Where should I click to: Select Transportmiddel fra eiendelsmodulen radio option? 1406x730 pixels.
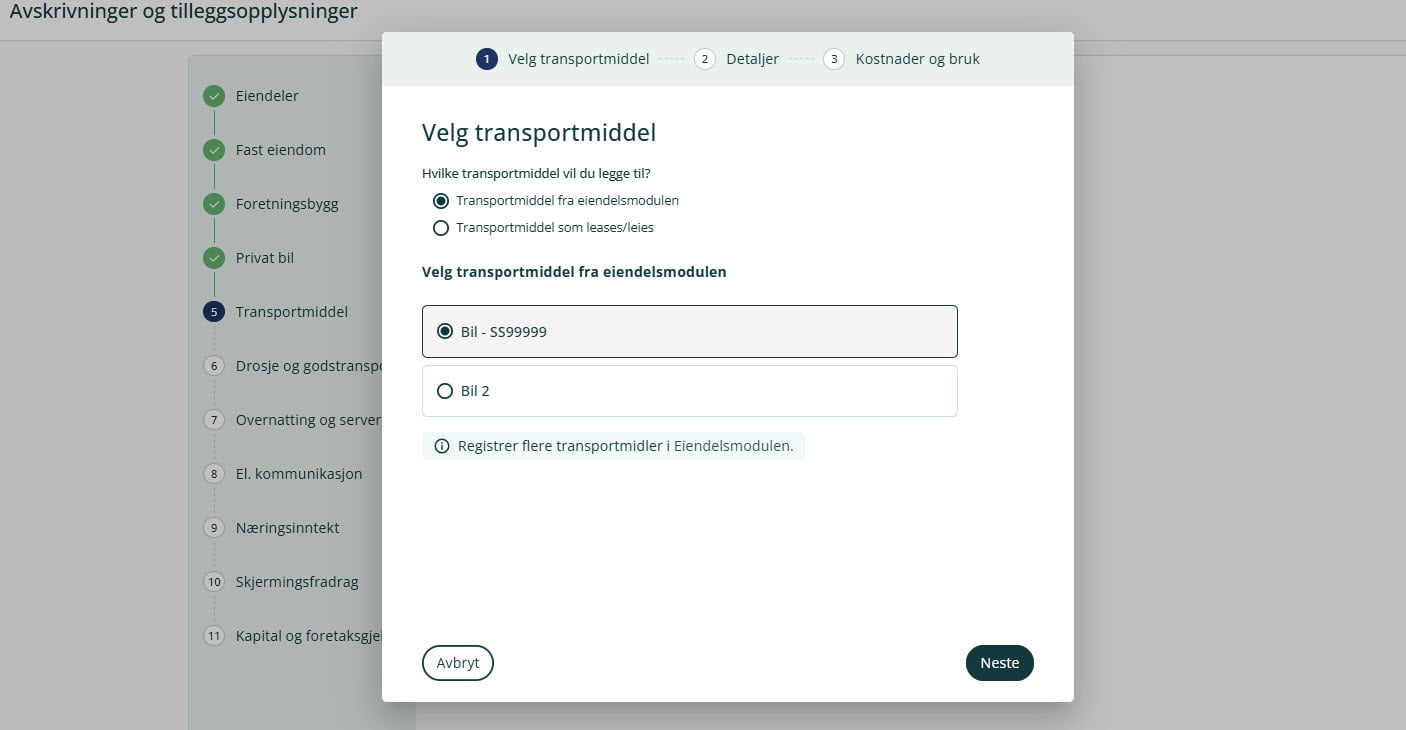441,201
